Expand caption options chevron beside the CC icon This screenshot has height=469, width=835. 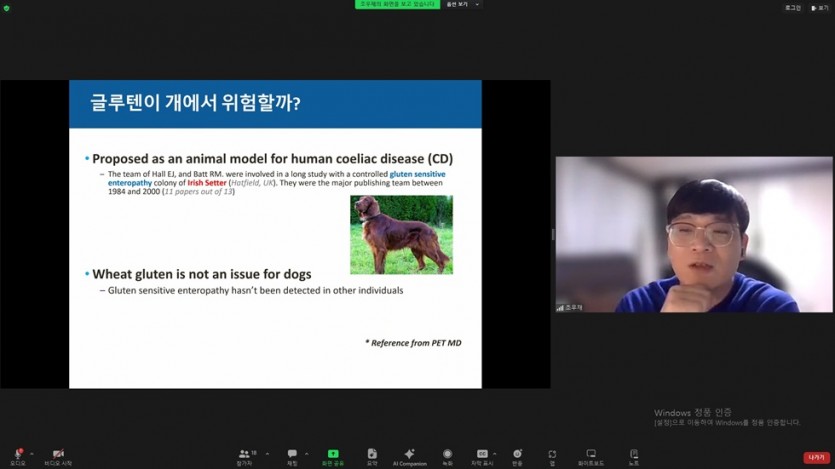(x=495, y=454)
